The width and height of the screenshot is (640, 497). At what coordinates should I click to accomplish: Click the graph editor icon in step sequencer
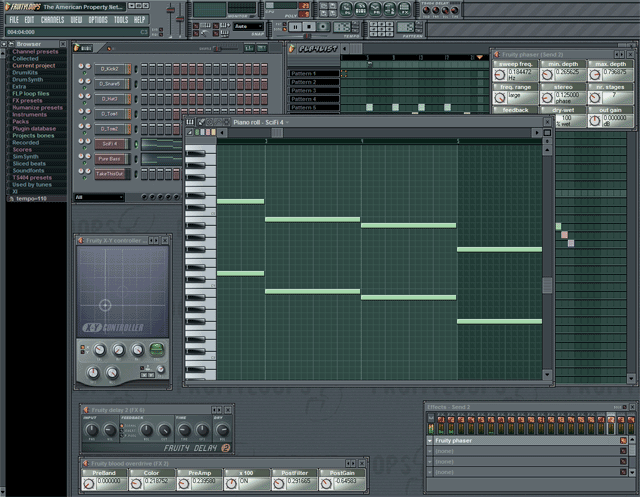tap(249, 48)
